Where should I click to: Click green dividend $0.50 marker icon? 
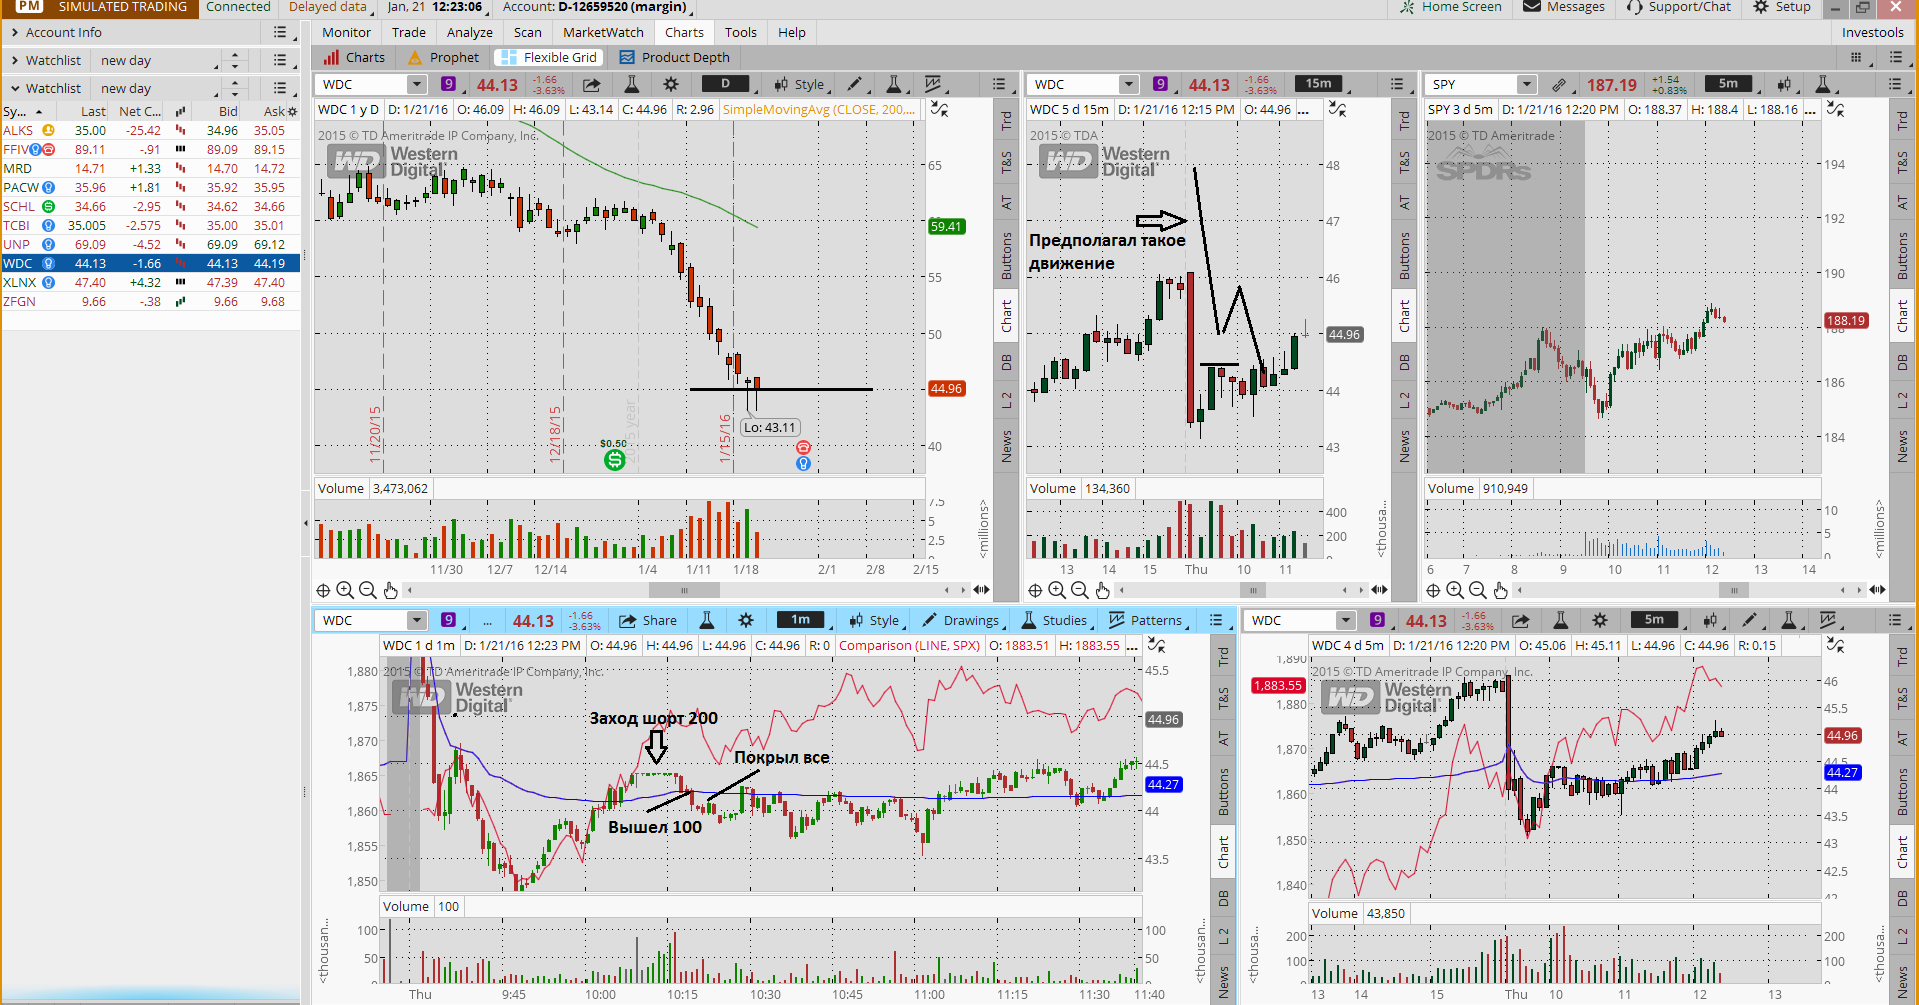tap(614, 460)
